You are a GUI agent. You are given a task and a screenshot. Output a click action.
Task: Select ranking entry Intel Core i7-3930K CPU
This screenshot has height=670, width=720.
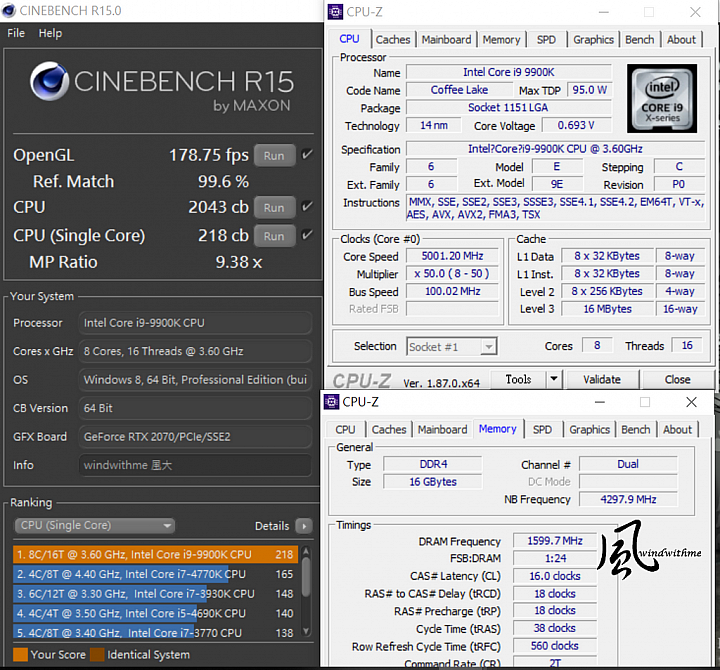pyautogui.click(x=155, y=594)
